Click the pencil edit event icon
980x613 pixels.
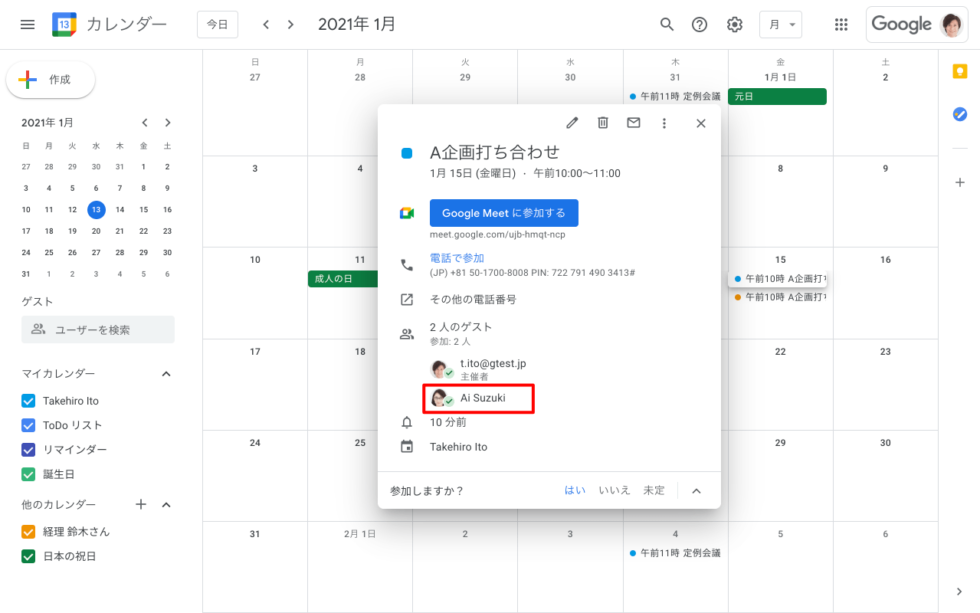(x=572, y=123)
